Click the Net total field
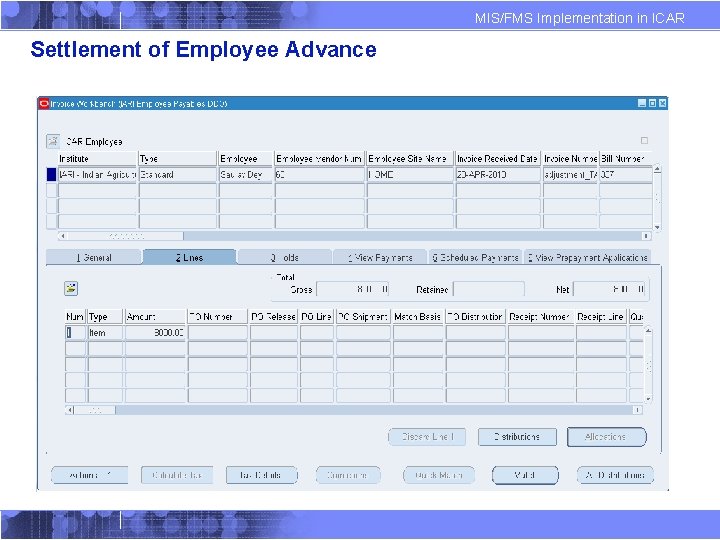Screen dimensions: 720x540 pos(609,289)
